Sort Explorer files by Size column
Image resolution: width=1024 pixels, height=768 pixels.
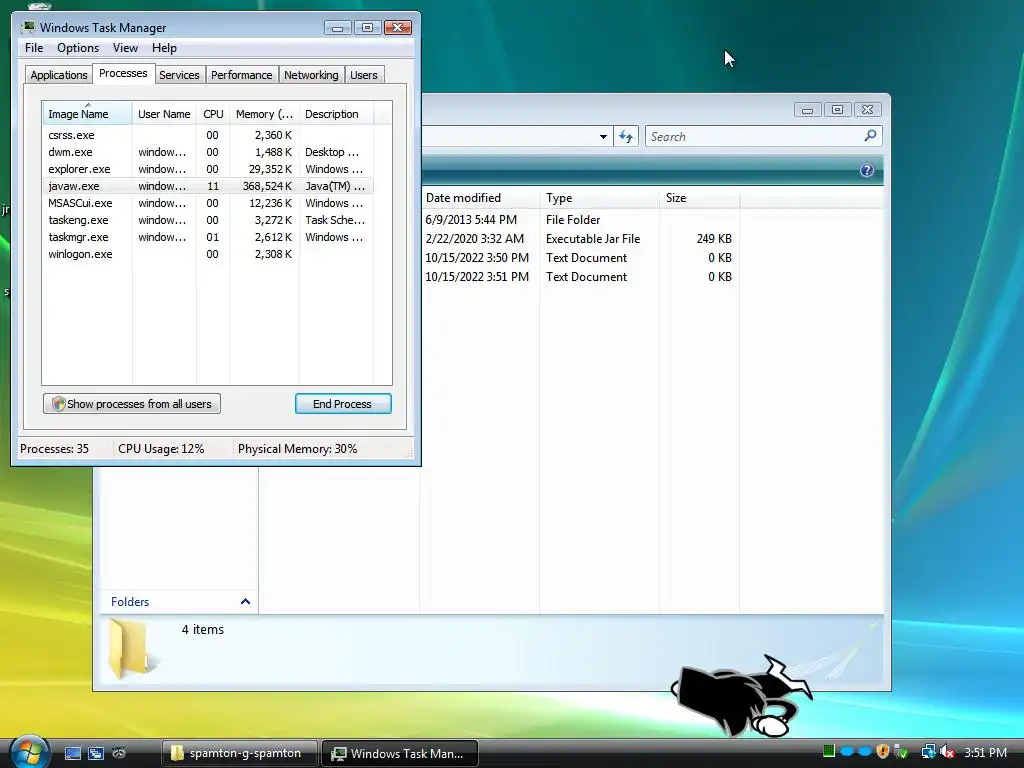[x=699, y=198]
